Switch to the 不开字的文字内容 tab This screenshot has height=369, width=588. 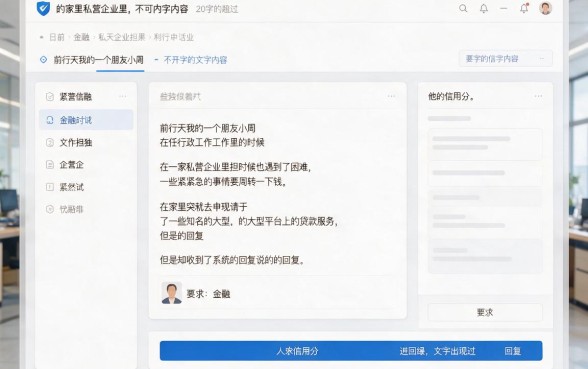(195, 60)
